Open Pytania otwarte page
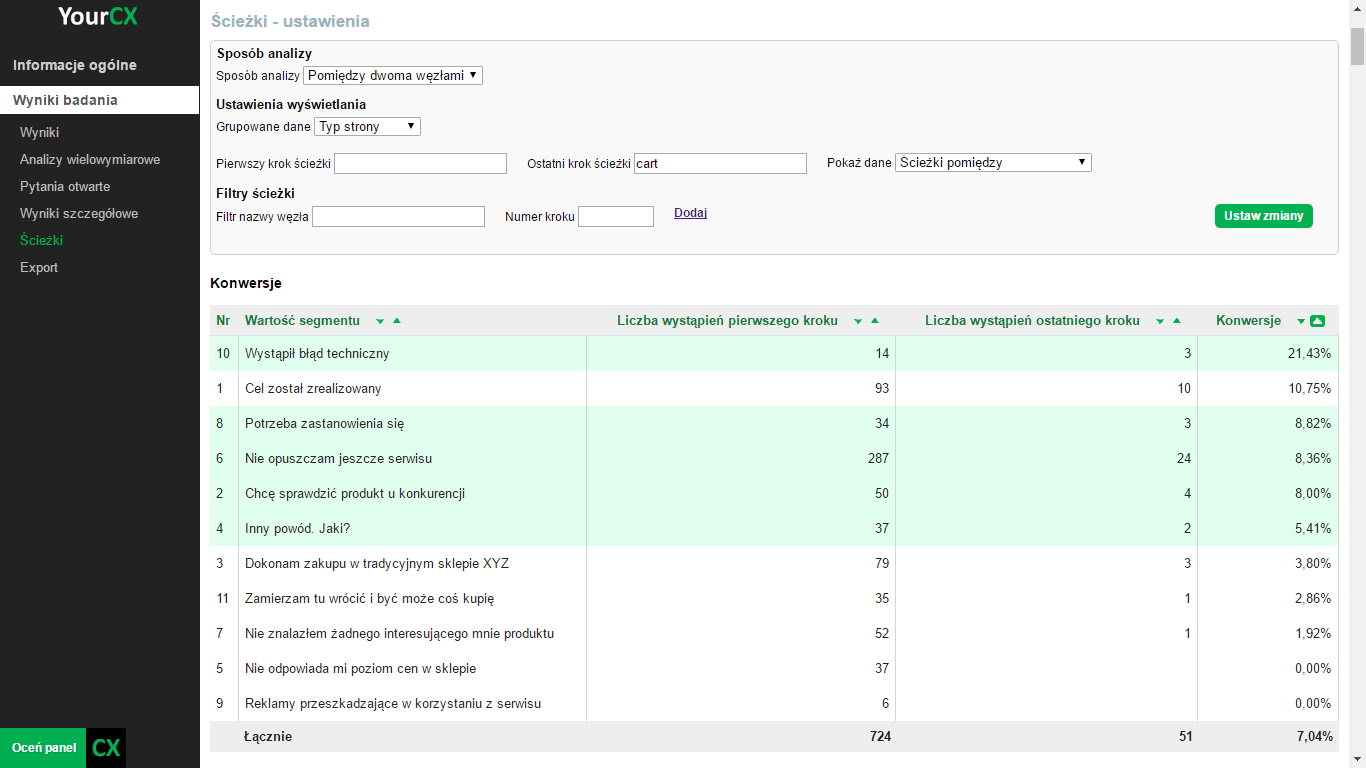 point(65,186)
